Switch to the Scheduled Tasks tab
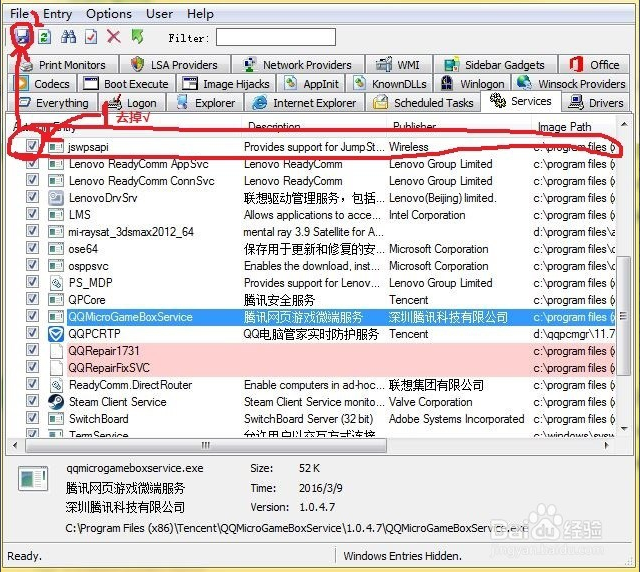The height and width of the screenshot is (572, 640). (x=423, y=102)
